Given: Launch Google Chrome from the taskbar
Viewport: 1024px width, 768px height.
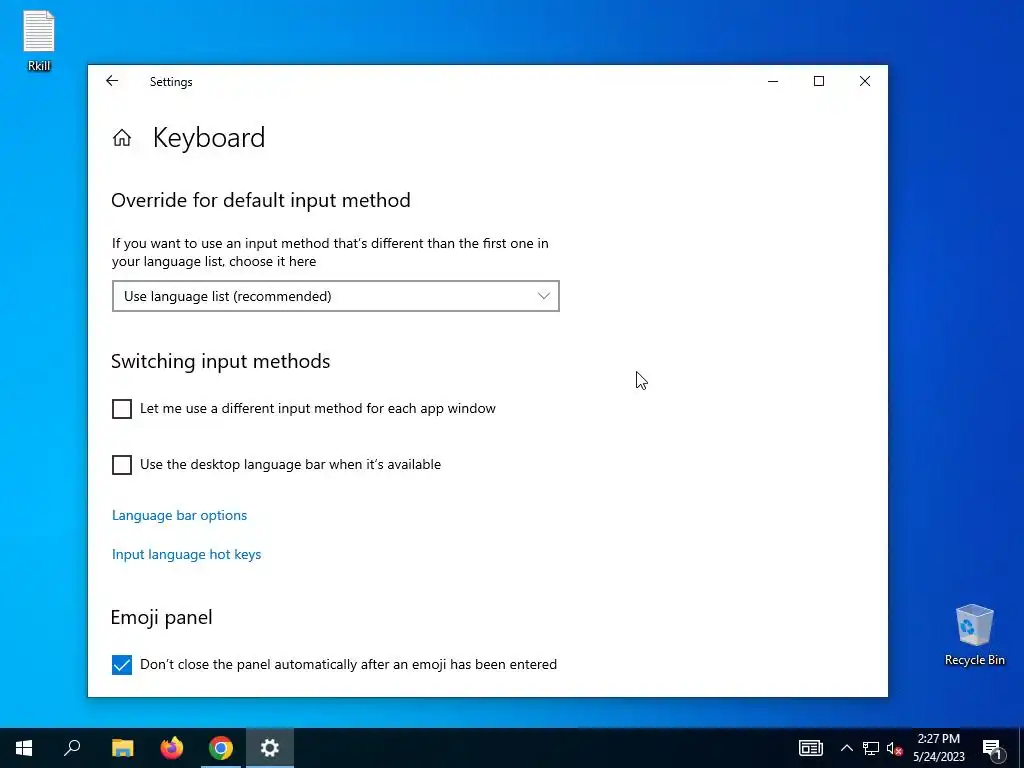Looking at the screenshot, I should pos(221,748).
